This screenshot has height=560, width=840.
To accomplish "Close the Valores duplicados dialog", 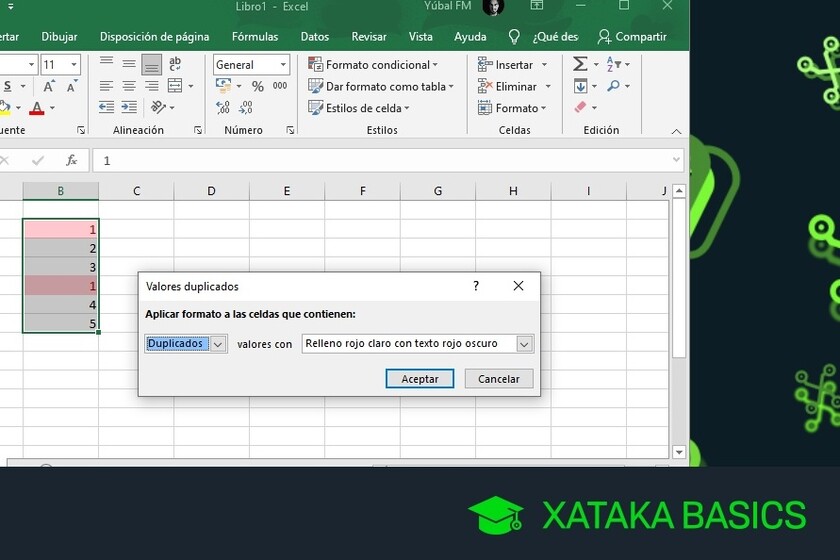I will tap(518, 286).
